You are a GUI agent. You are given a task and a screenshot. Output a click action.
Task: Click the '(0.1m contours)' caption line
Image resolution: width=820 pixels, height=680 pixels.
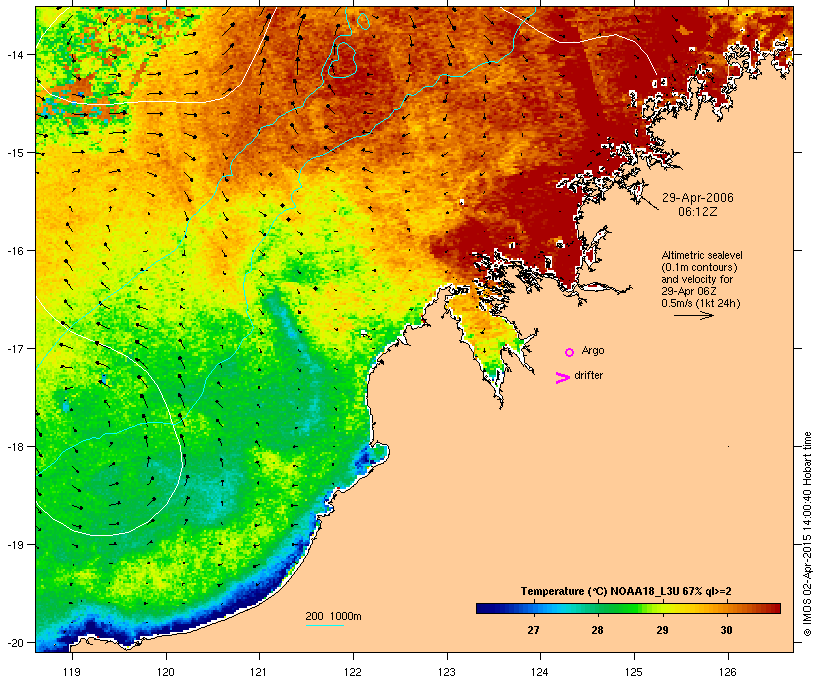point(699,267)
